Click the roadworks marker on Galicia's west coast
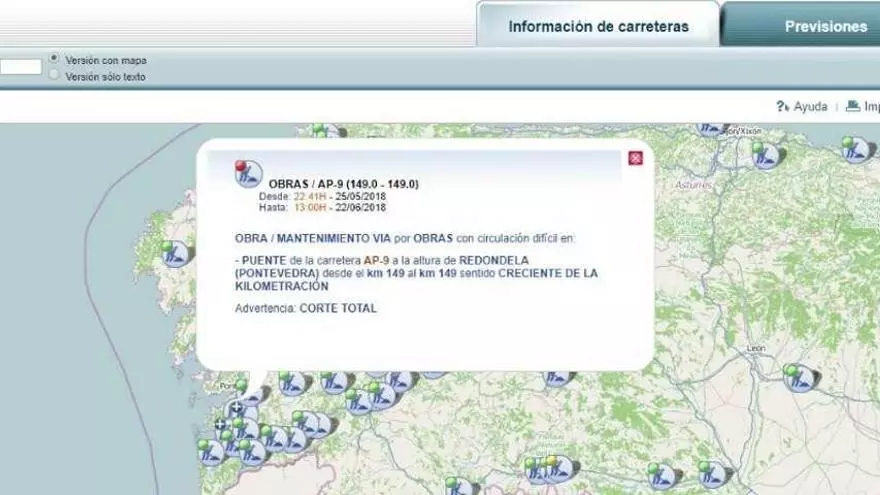This screenshot has height=495, width=880. [x=177, y=254]
